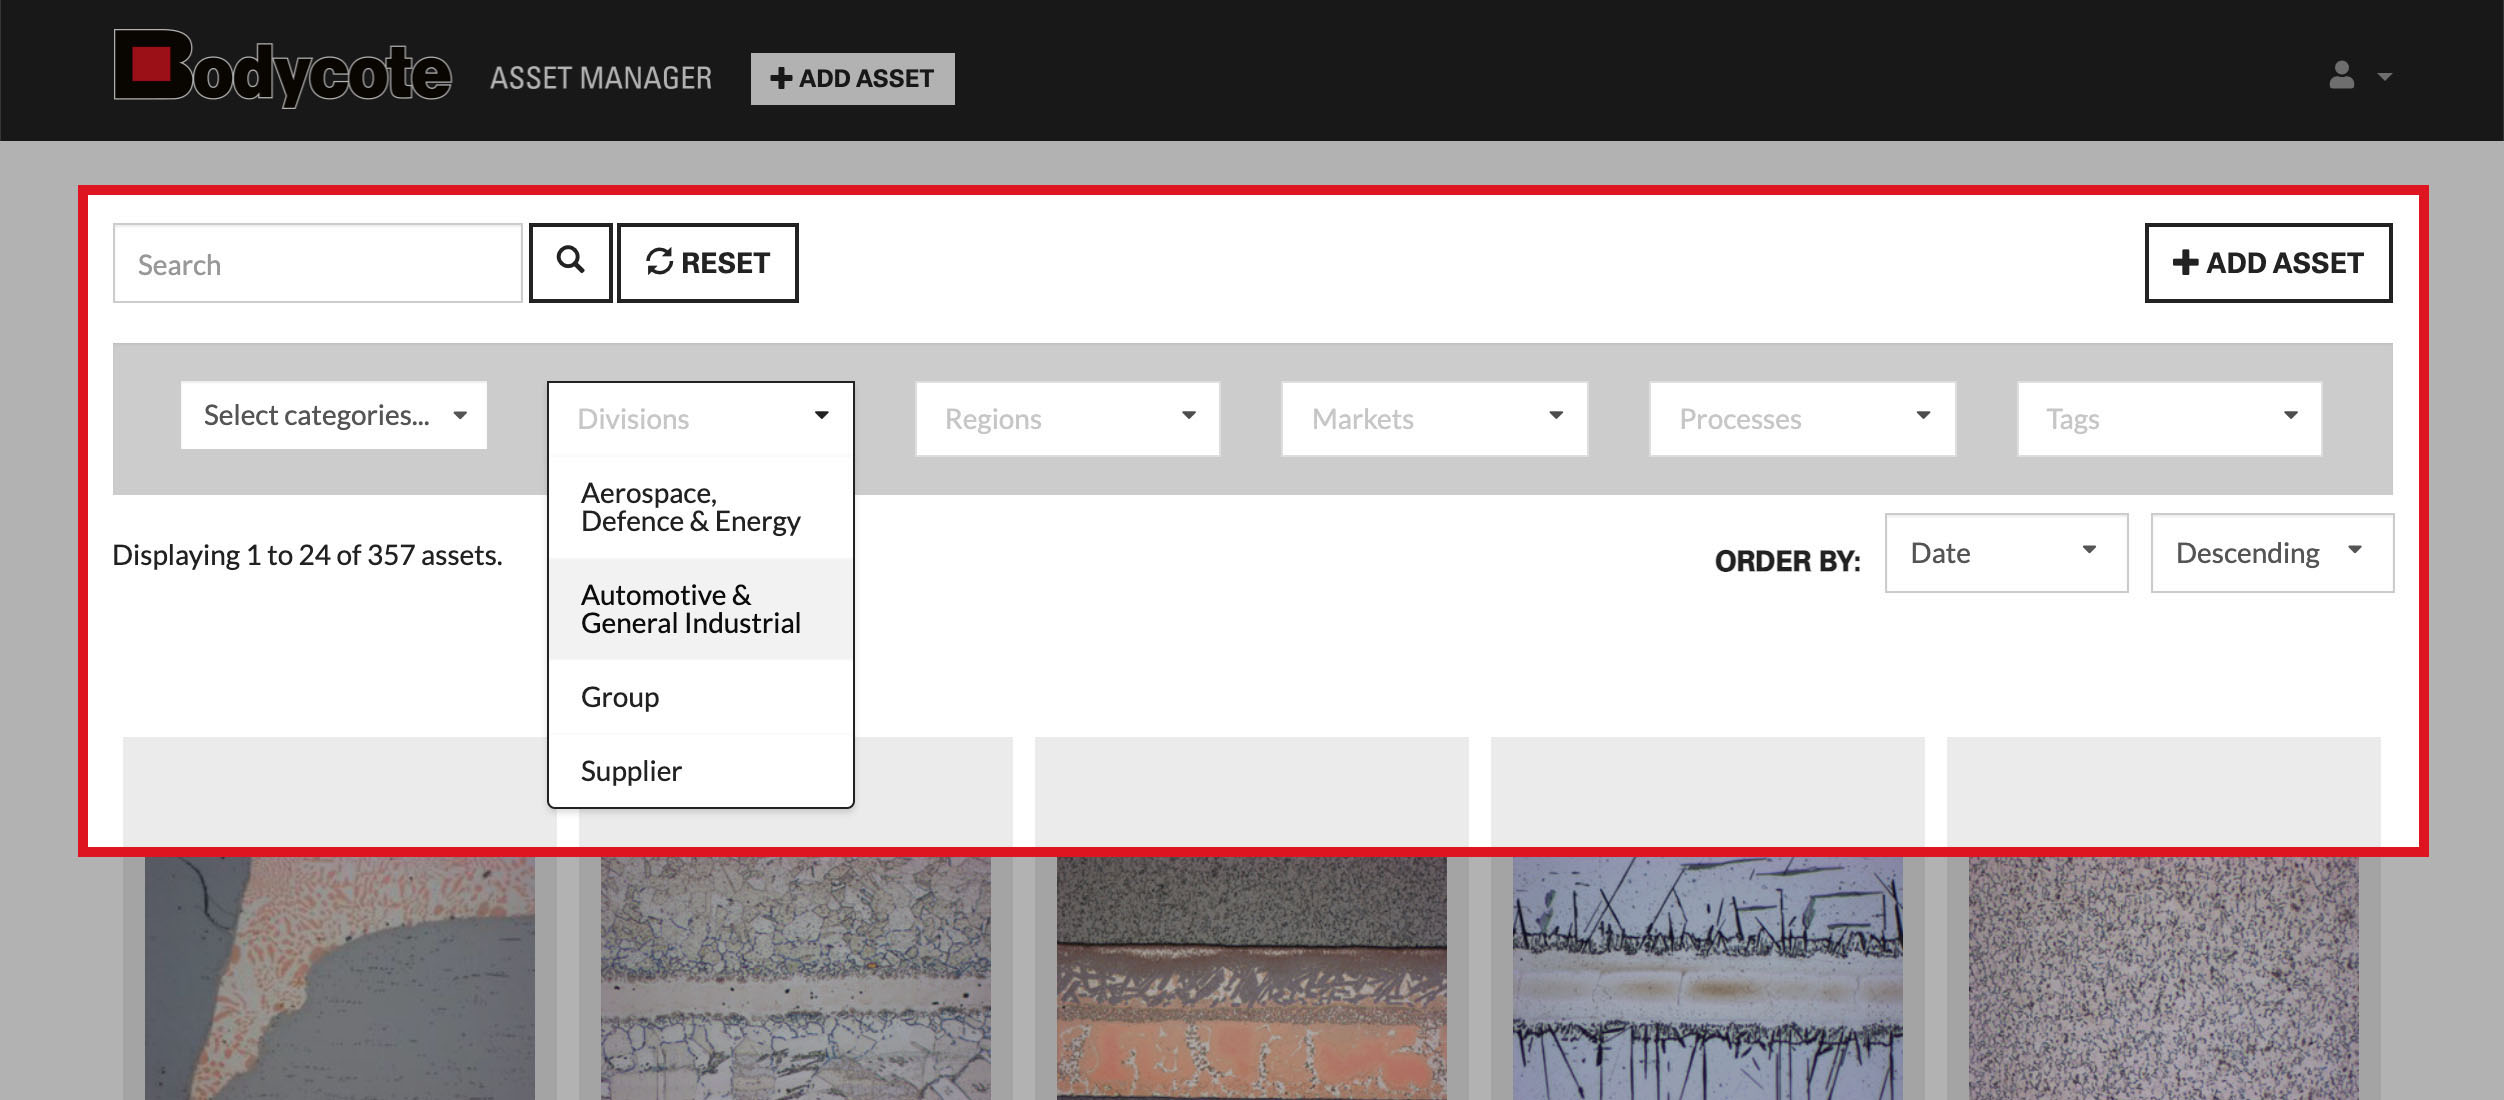This screenshot has width=2504, height=1100.
Task: Click the RESET button with refresh icon
Action: tap(707, 262)
